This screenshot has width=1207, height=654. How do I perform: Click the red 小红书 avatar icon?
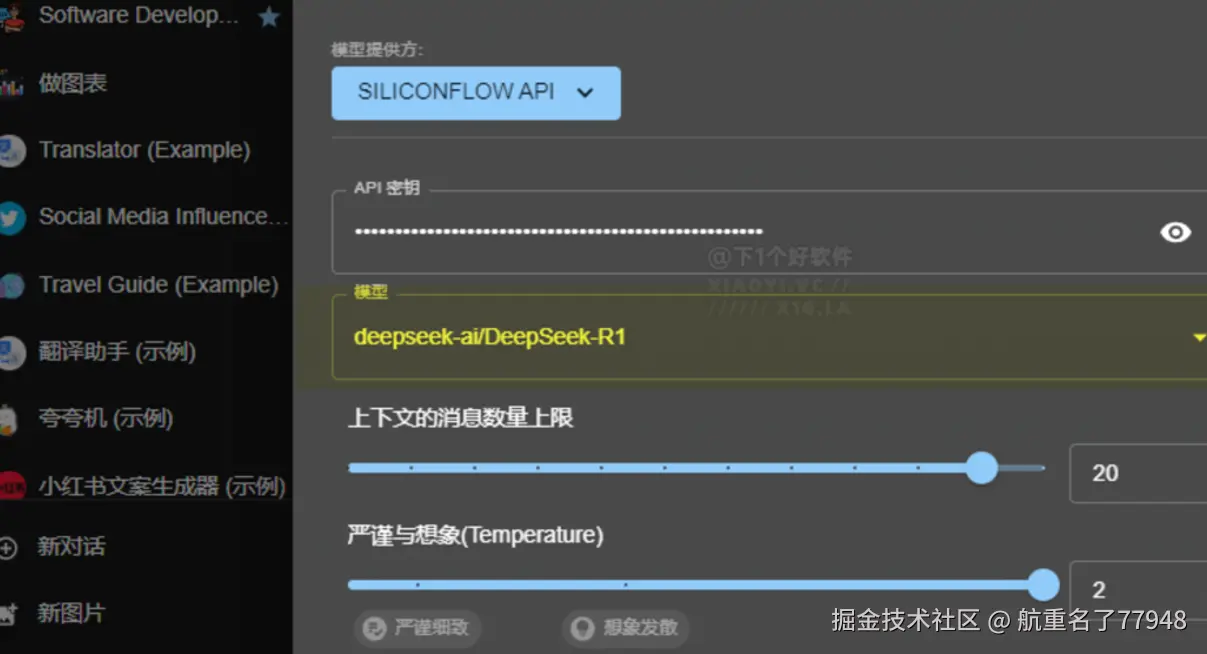coord(11,487)
